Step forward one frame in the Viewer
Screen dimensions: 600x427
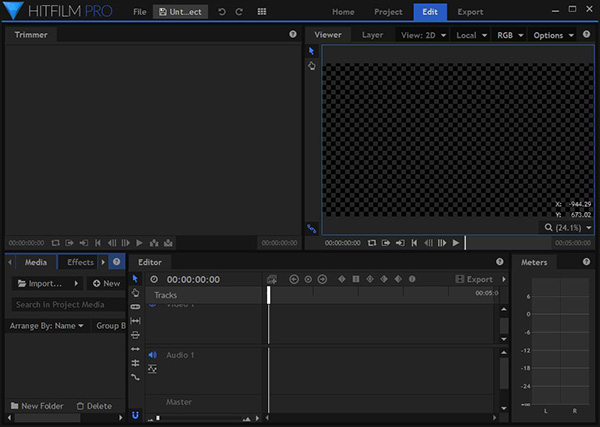tap(442, 243)
